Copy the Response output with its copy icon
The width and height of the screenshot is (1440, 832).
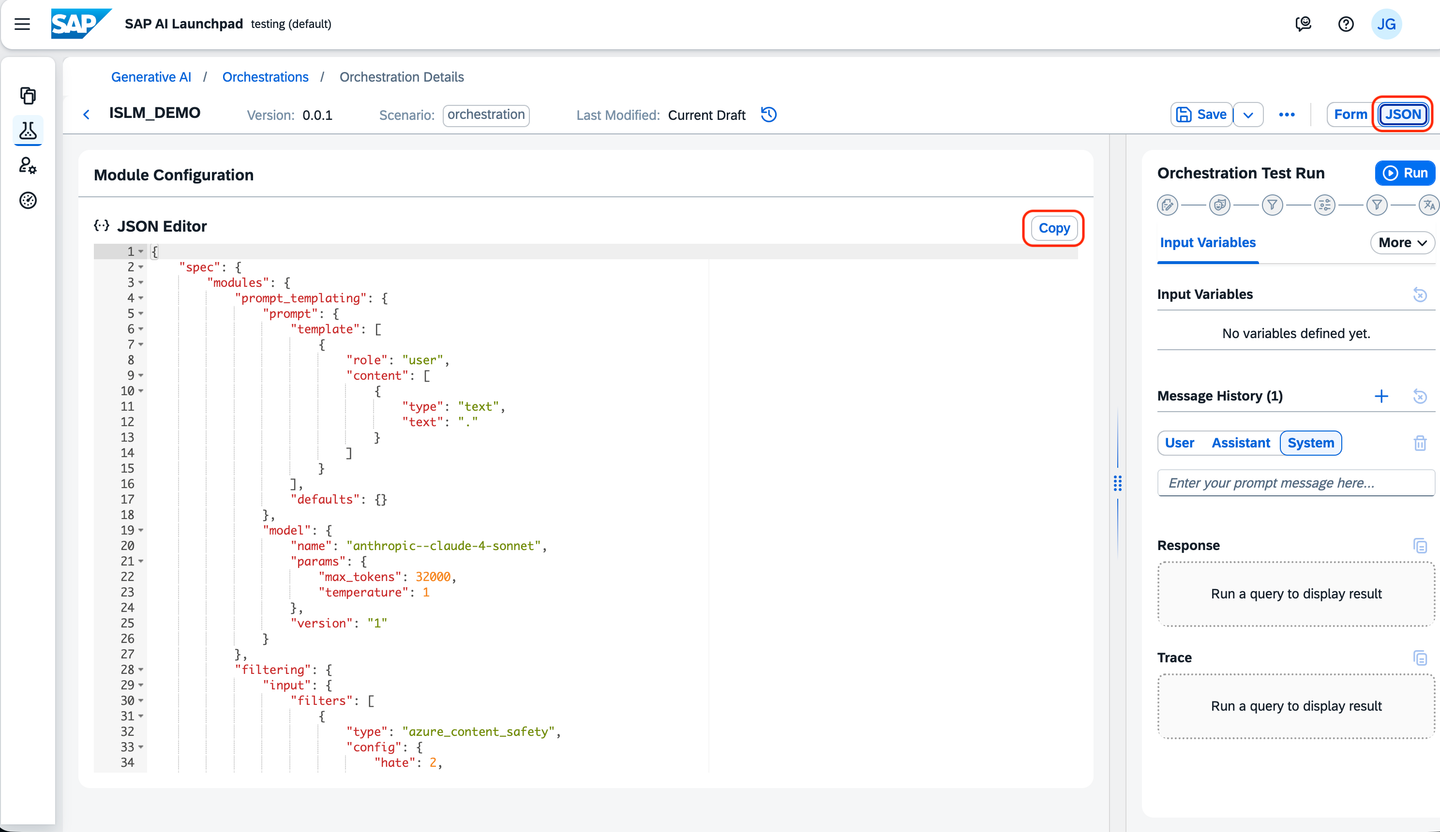pos(1420,545)
